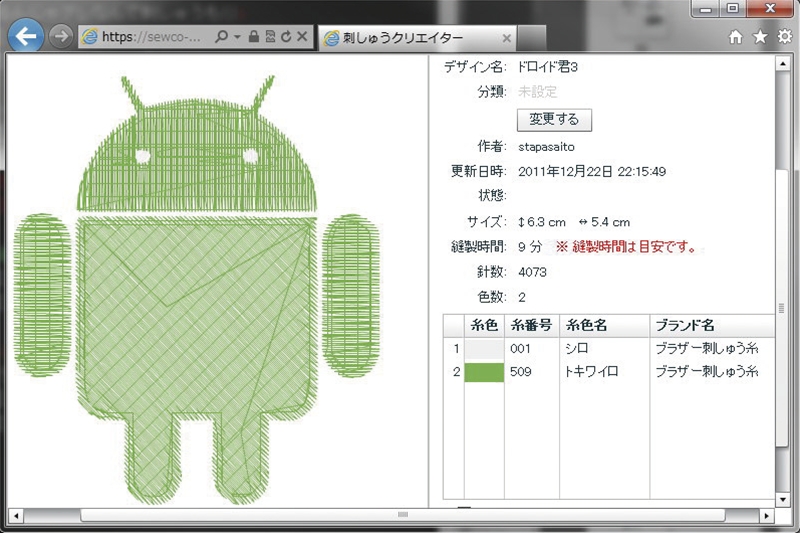Open a new blank tab
Image resolution: width=800 pixels, height=533 pixels.
coord(532,38)
